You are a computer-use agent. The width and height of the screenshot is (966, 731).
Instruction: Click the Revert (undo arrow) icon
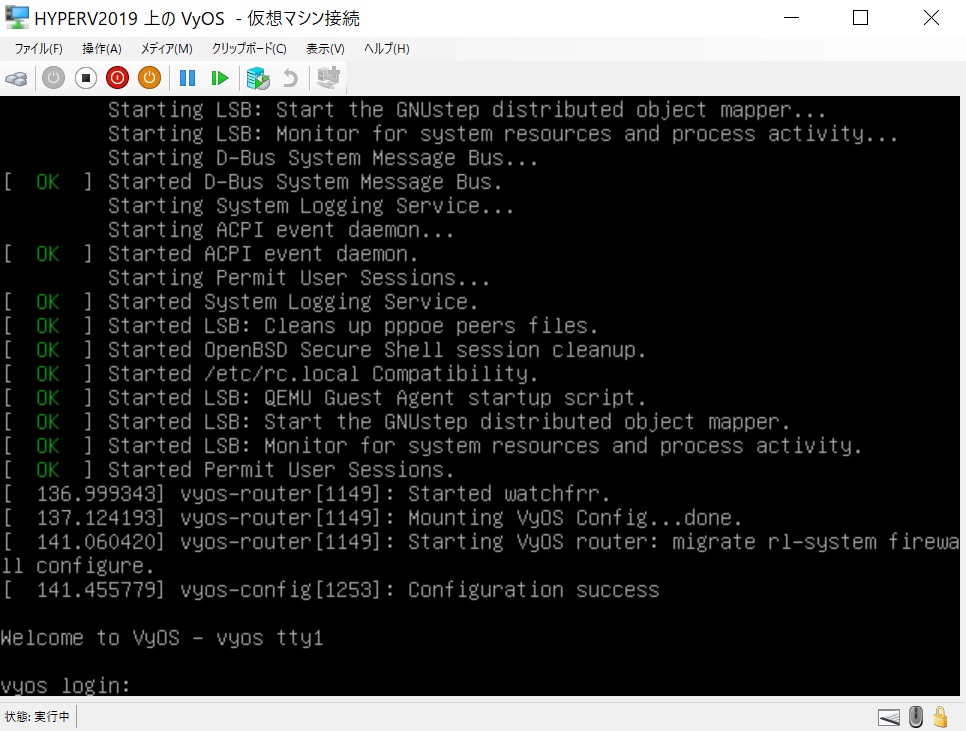point(290,78)
